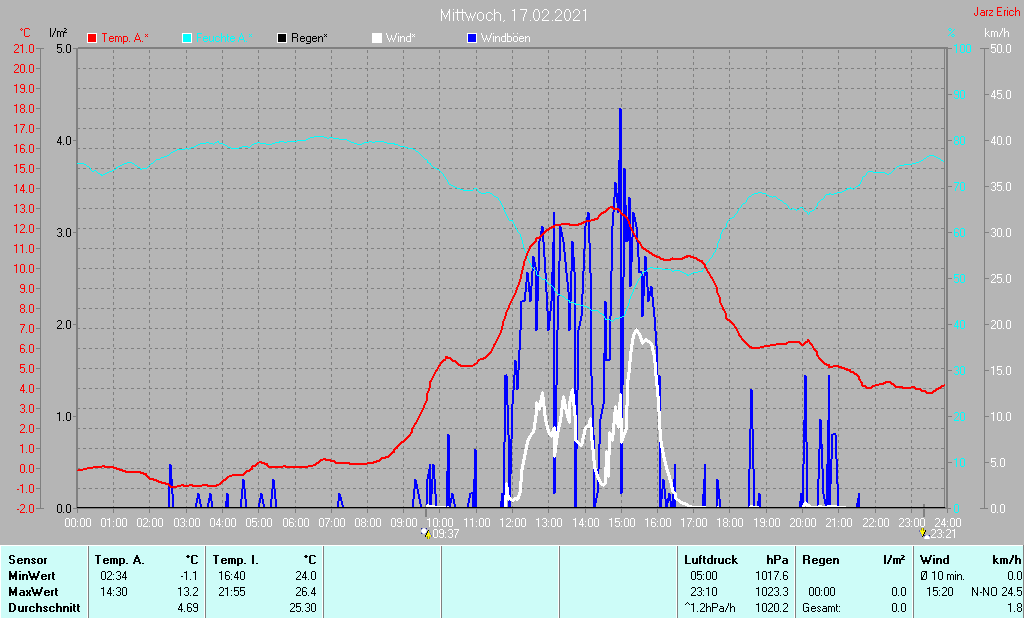Click the sun marker icon at 09:37

pyautogui.click(x=426, y=534)
